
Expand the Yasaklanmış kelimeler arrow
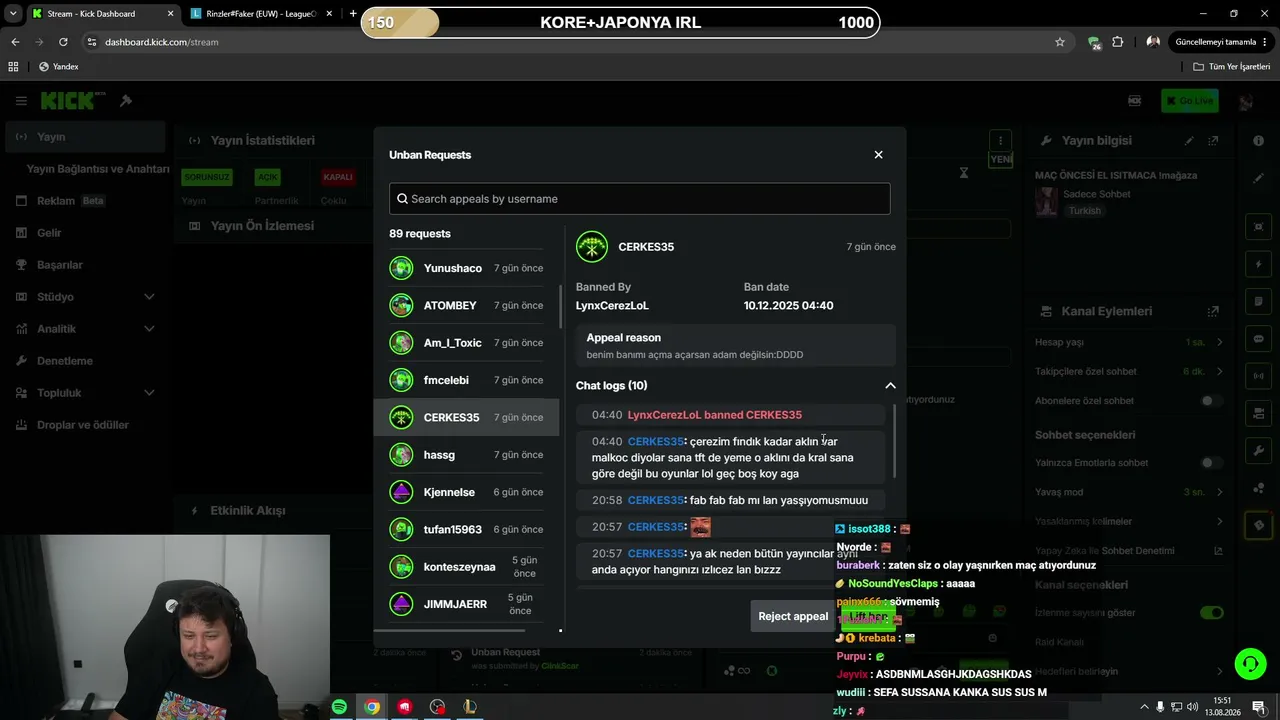[x=1219, y=522]
